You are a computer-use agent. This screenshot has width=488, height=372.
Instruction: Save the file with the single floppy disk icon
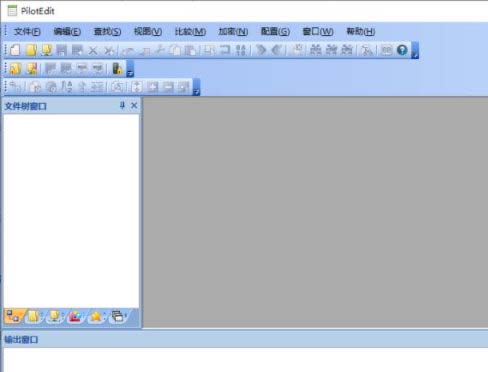62,50
